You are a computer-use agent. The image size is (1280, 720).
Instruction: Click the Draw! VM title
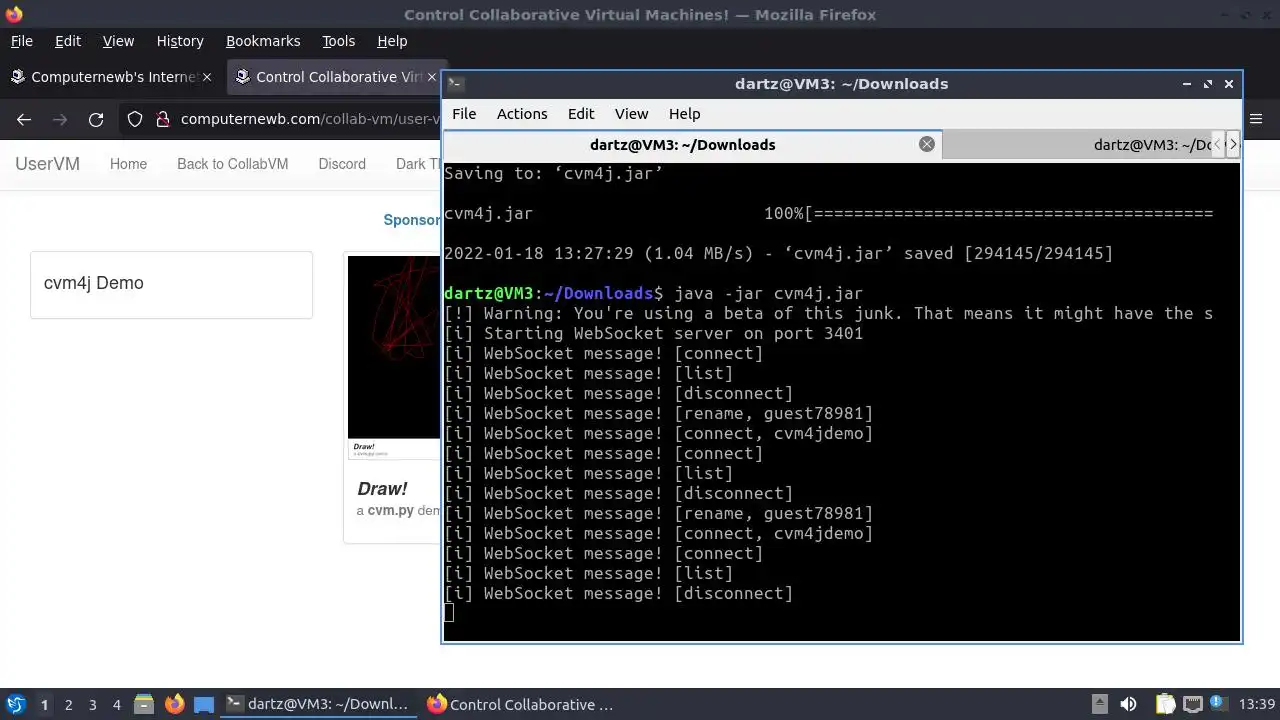382,489
